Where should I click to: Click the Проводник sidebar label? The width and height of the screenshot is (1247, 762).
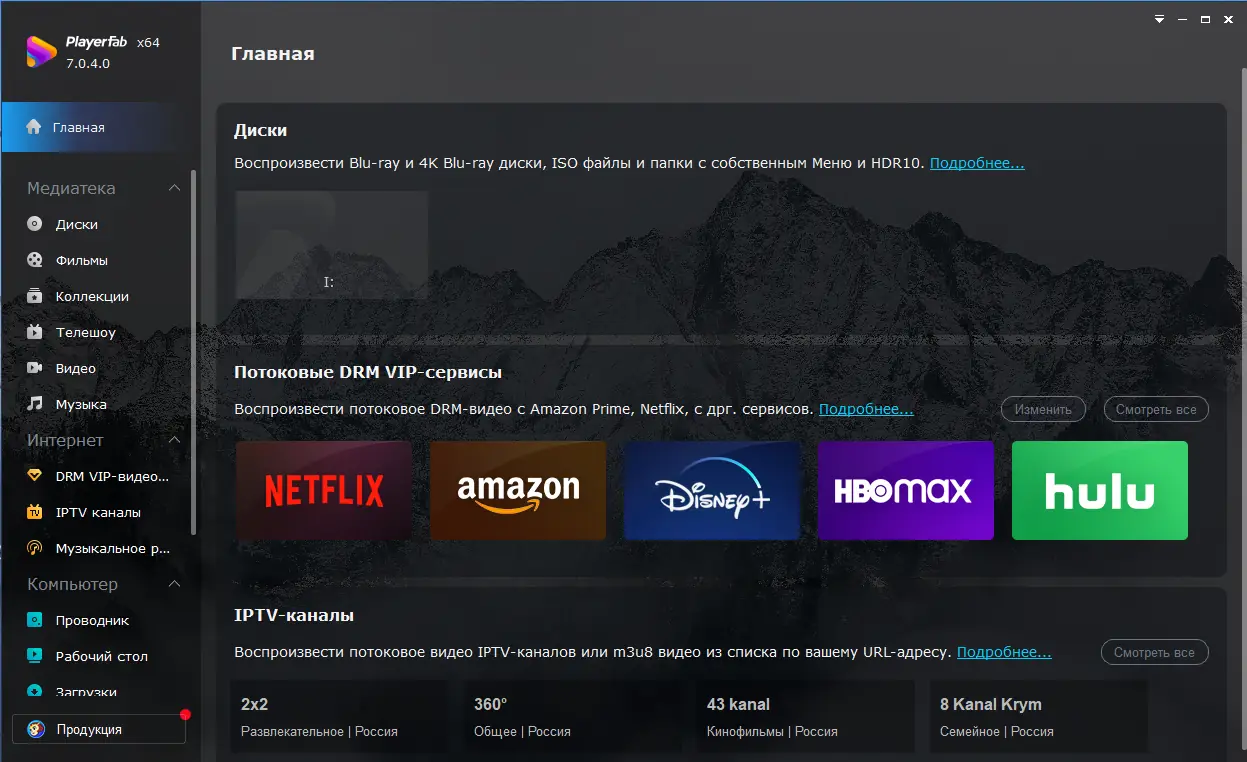tap(93, 620)
